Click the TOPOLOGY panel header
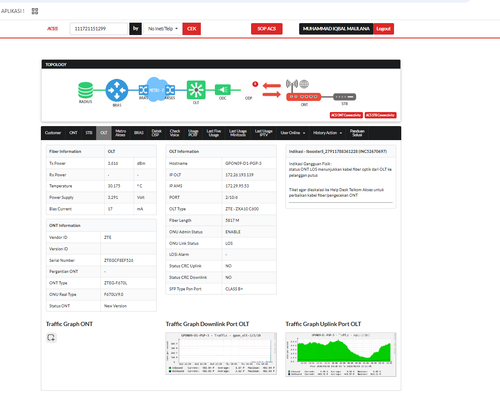The image size is (500, 393). 221,64
